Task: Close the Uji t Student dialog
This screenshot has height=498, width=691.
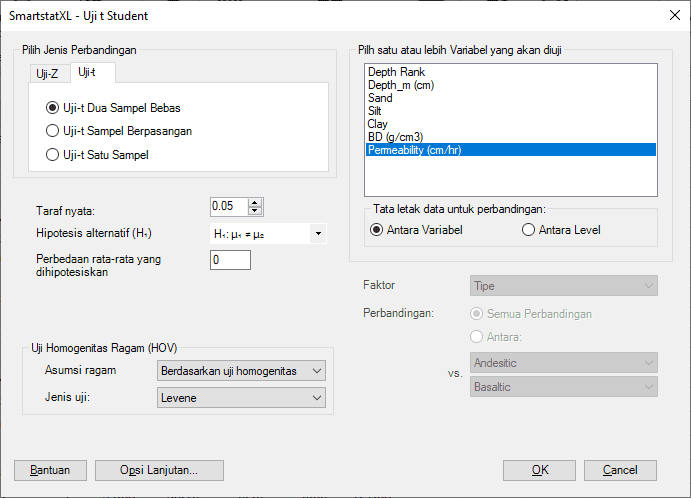Action: tap(671, 14)
